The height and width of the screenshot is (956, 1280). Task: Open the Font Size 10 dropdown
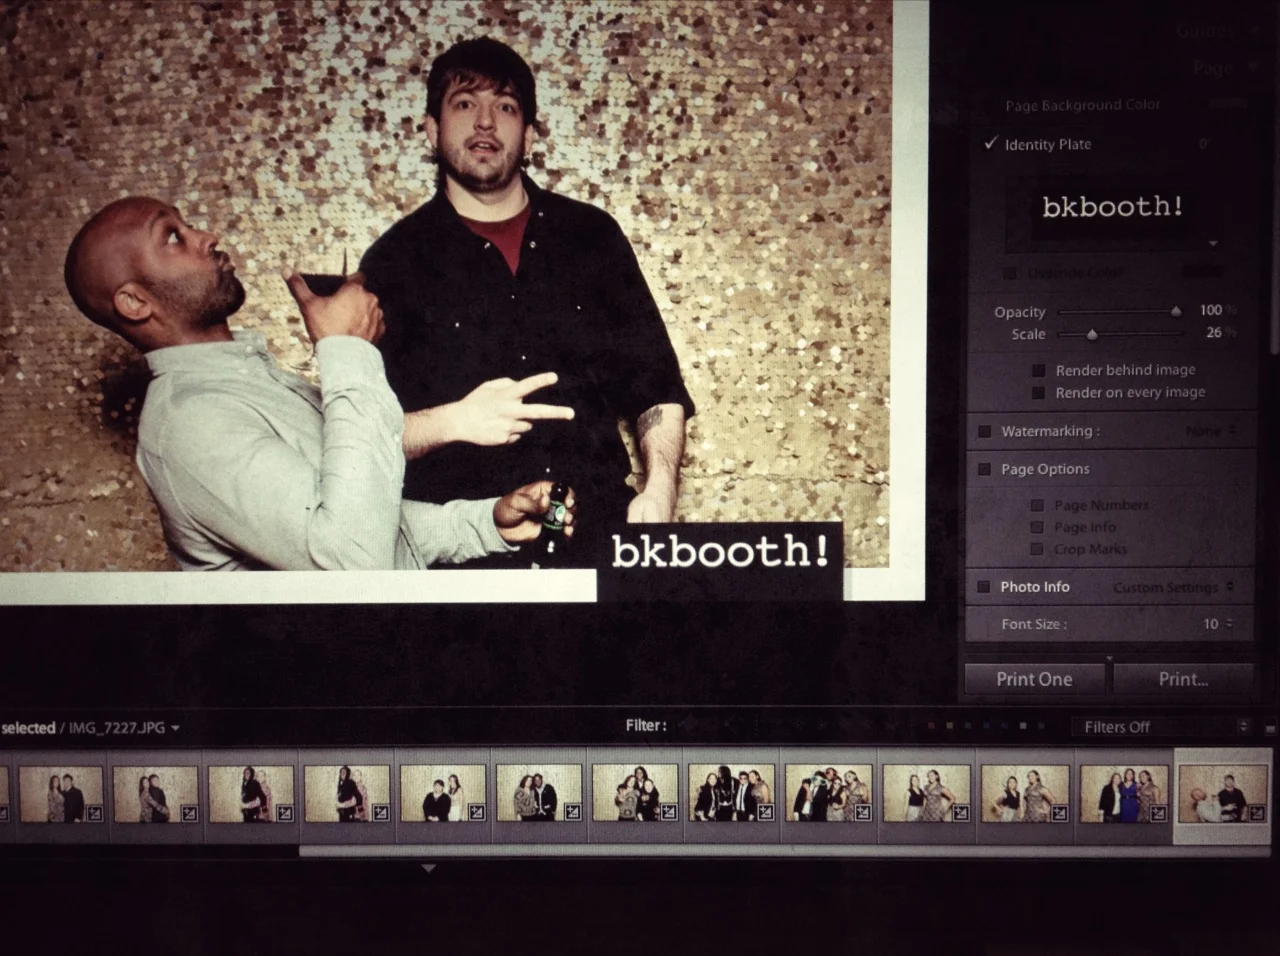1217,624
